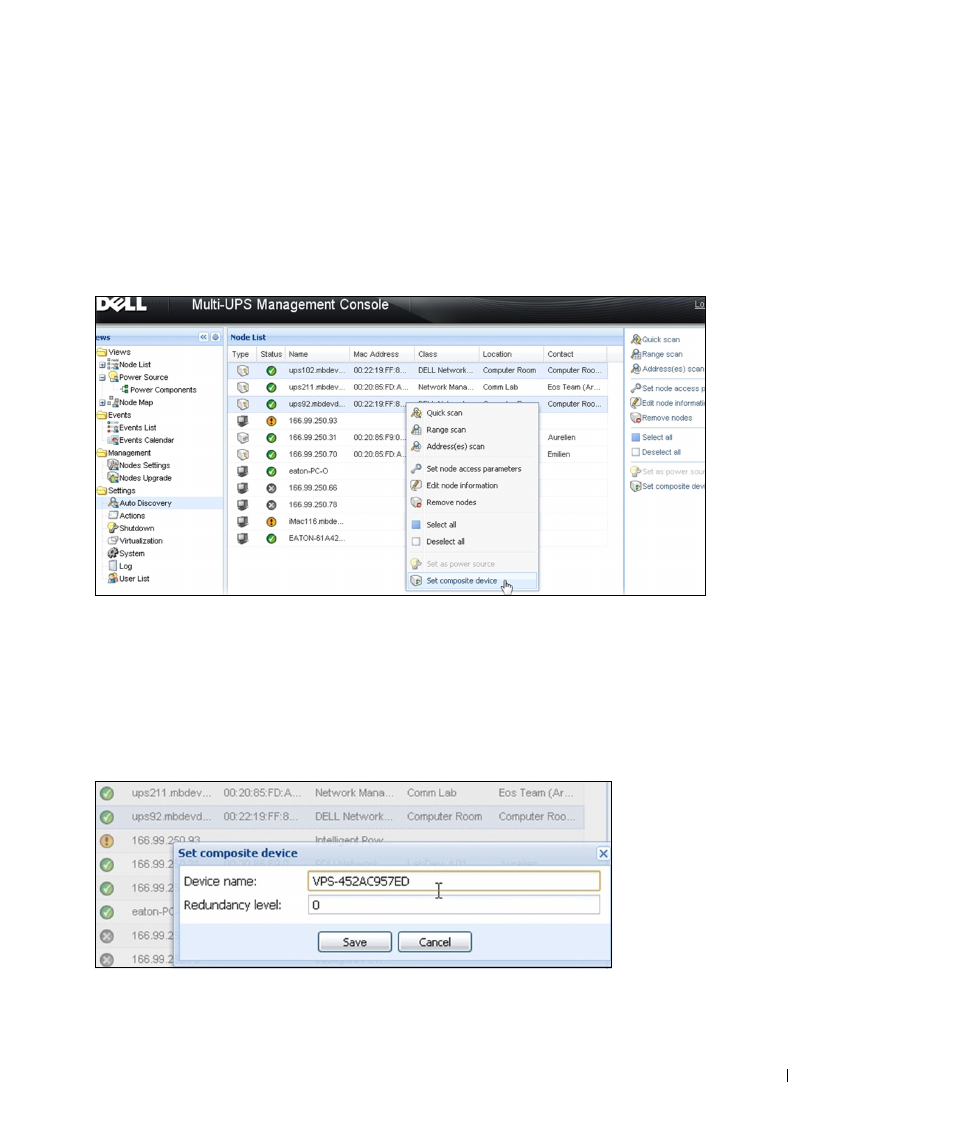Collapse the Power Source tree node
This screenshot has width=954, height=1145.
click(102, 378)
